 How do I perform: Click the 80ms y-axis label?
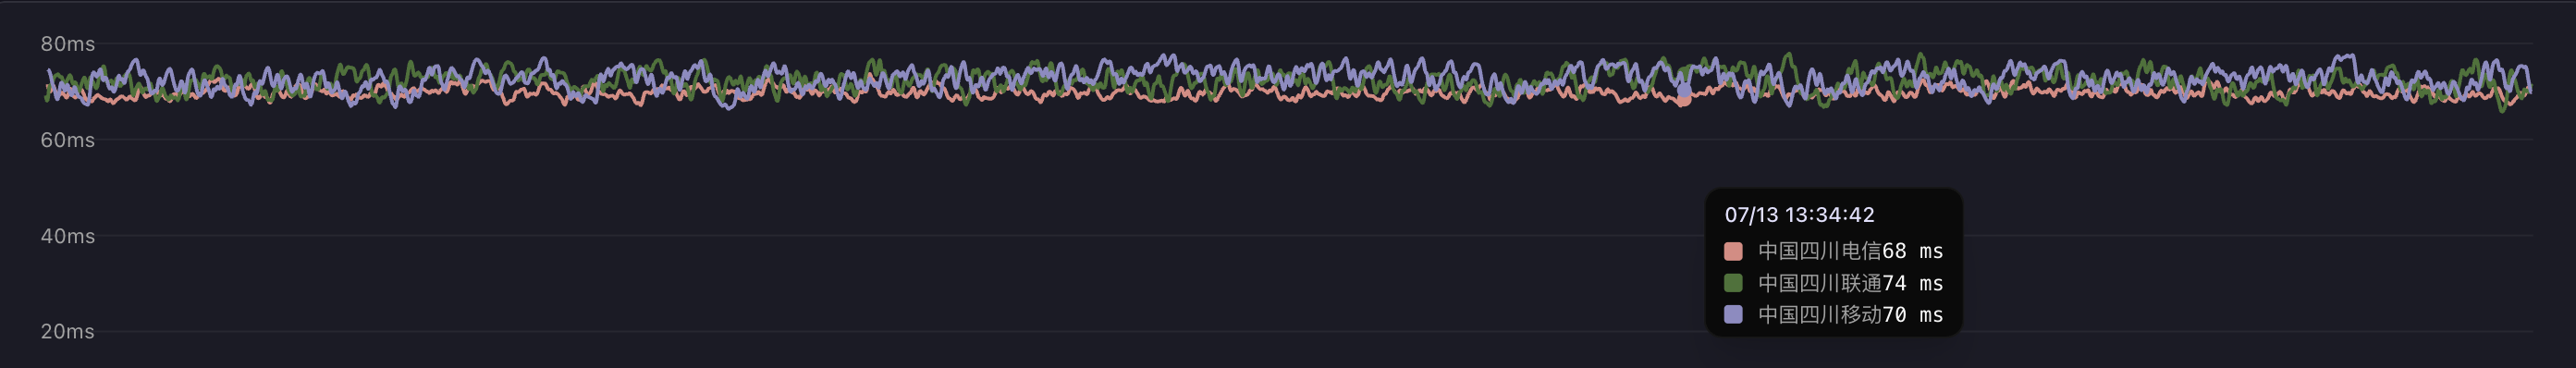(67, 44)
